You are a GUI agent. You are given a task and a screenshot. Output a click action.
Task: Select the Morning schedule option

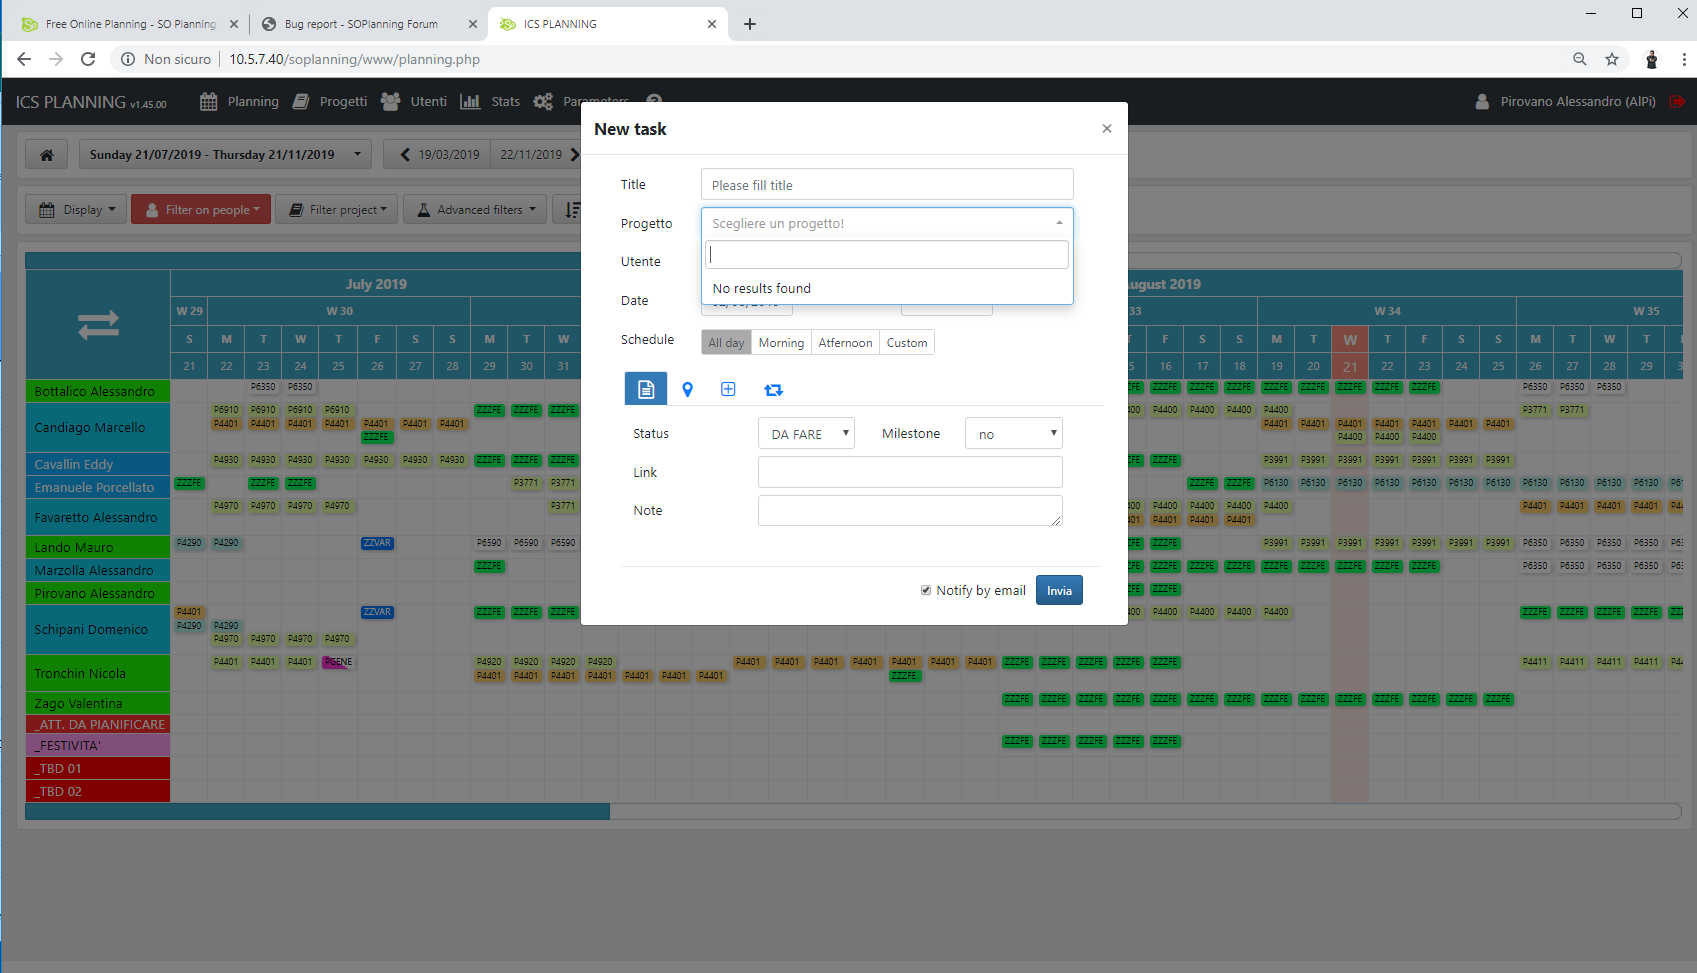tap(781, 343)
